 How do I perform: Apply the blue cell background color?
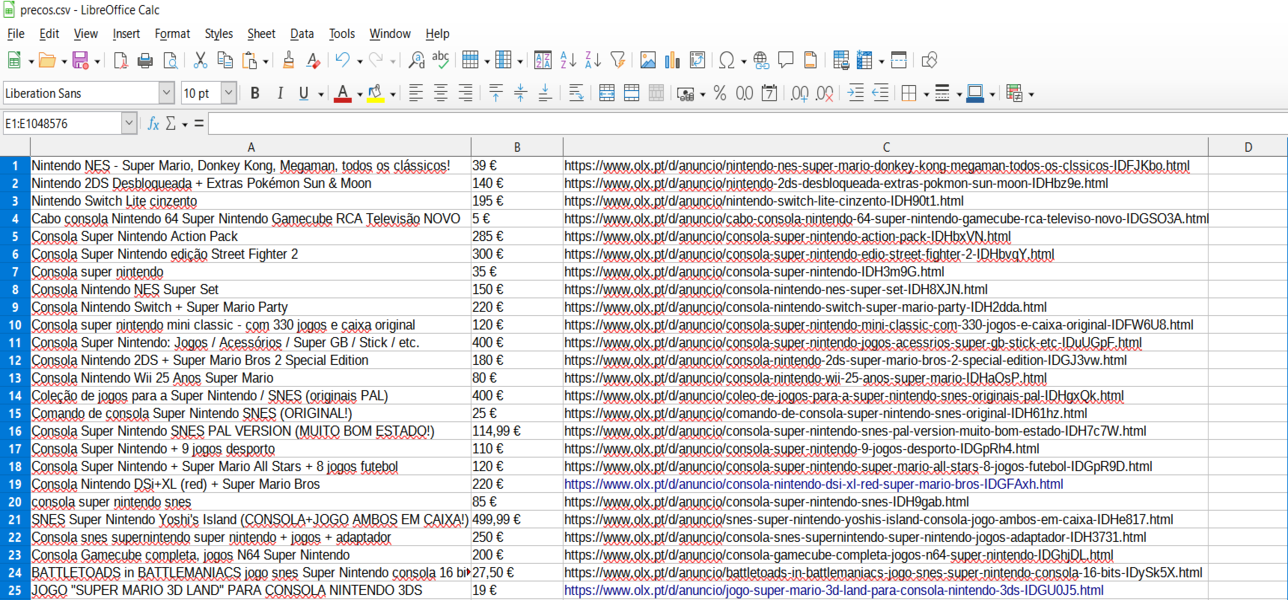click(x=975, y=93)
